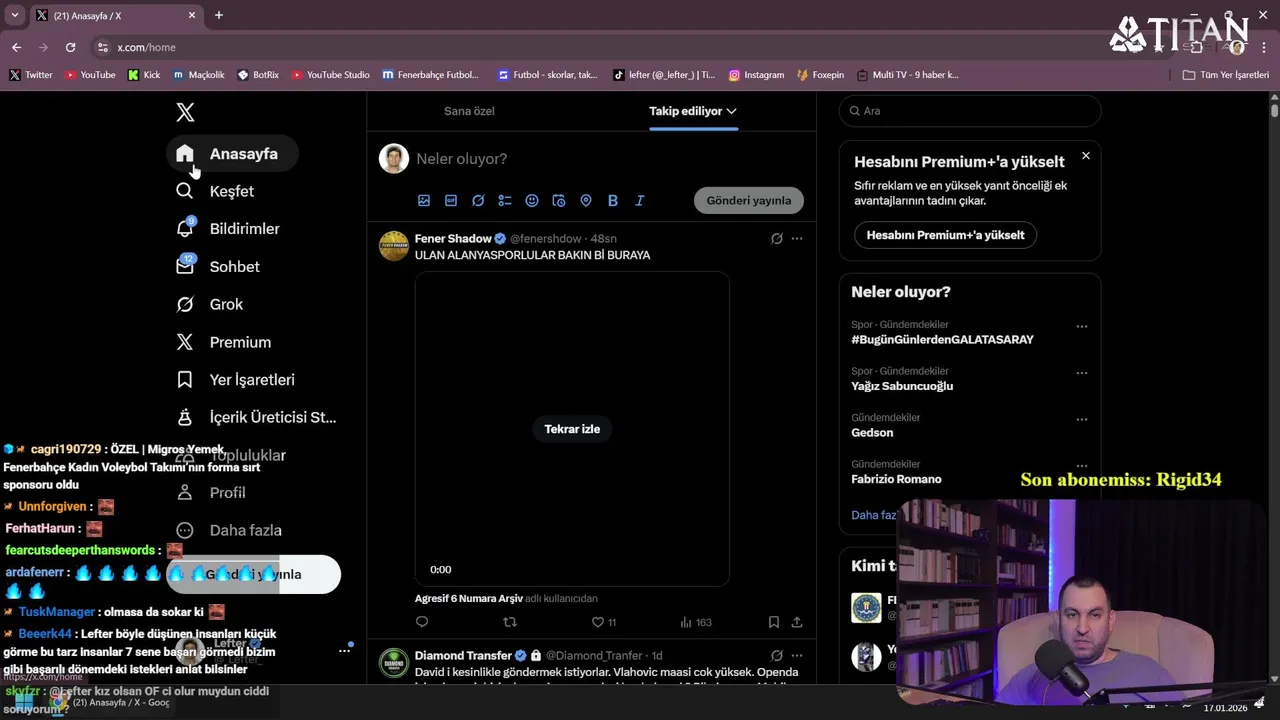The image size is (1280, 720).
Task: Open Sohbet messages
Action: point(218,267)
